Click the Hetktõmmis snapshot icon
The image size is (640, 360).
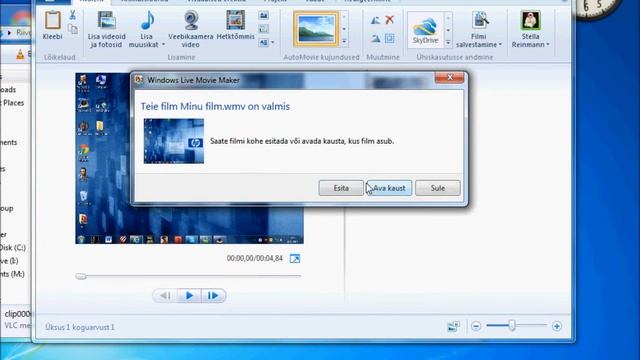(236, 20)
